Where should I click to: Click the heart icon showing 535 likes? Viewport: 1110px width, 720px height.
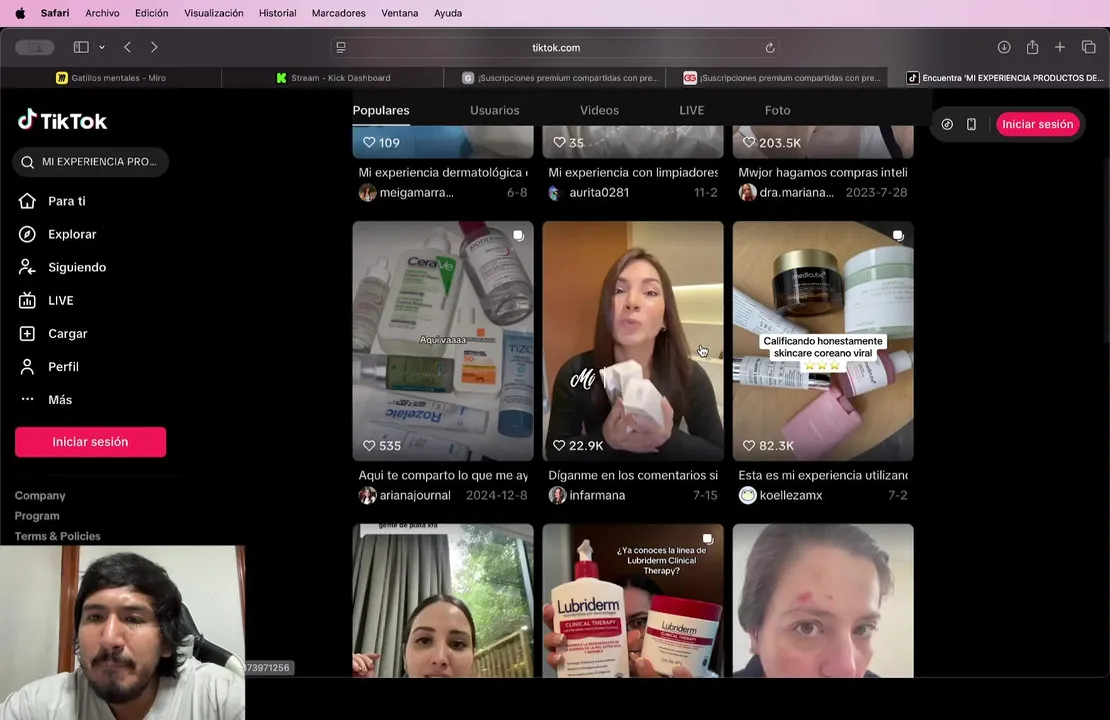[x=369, y=445]
